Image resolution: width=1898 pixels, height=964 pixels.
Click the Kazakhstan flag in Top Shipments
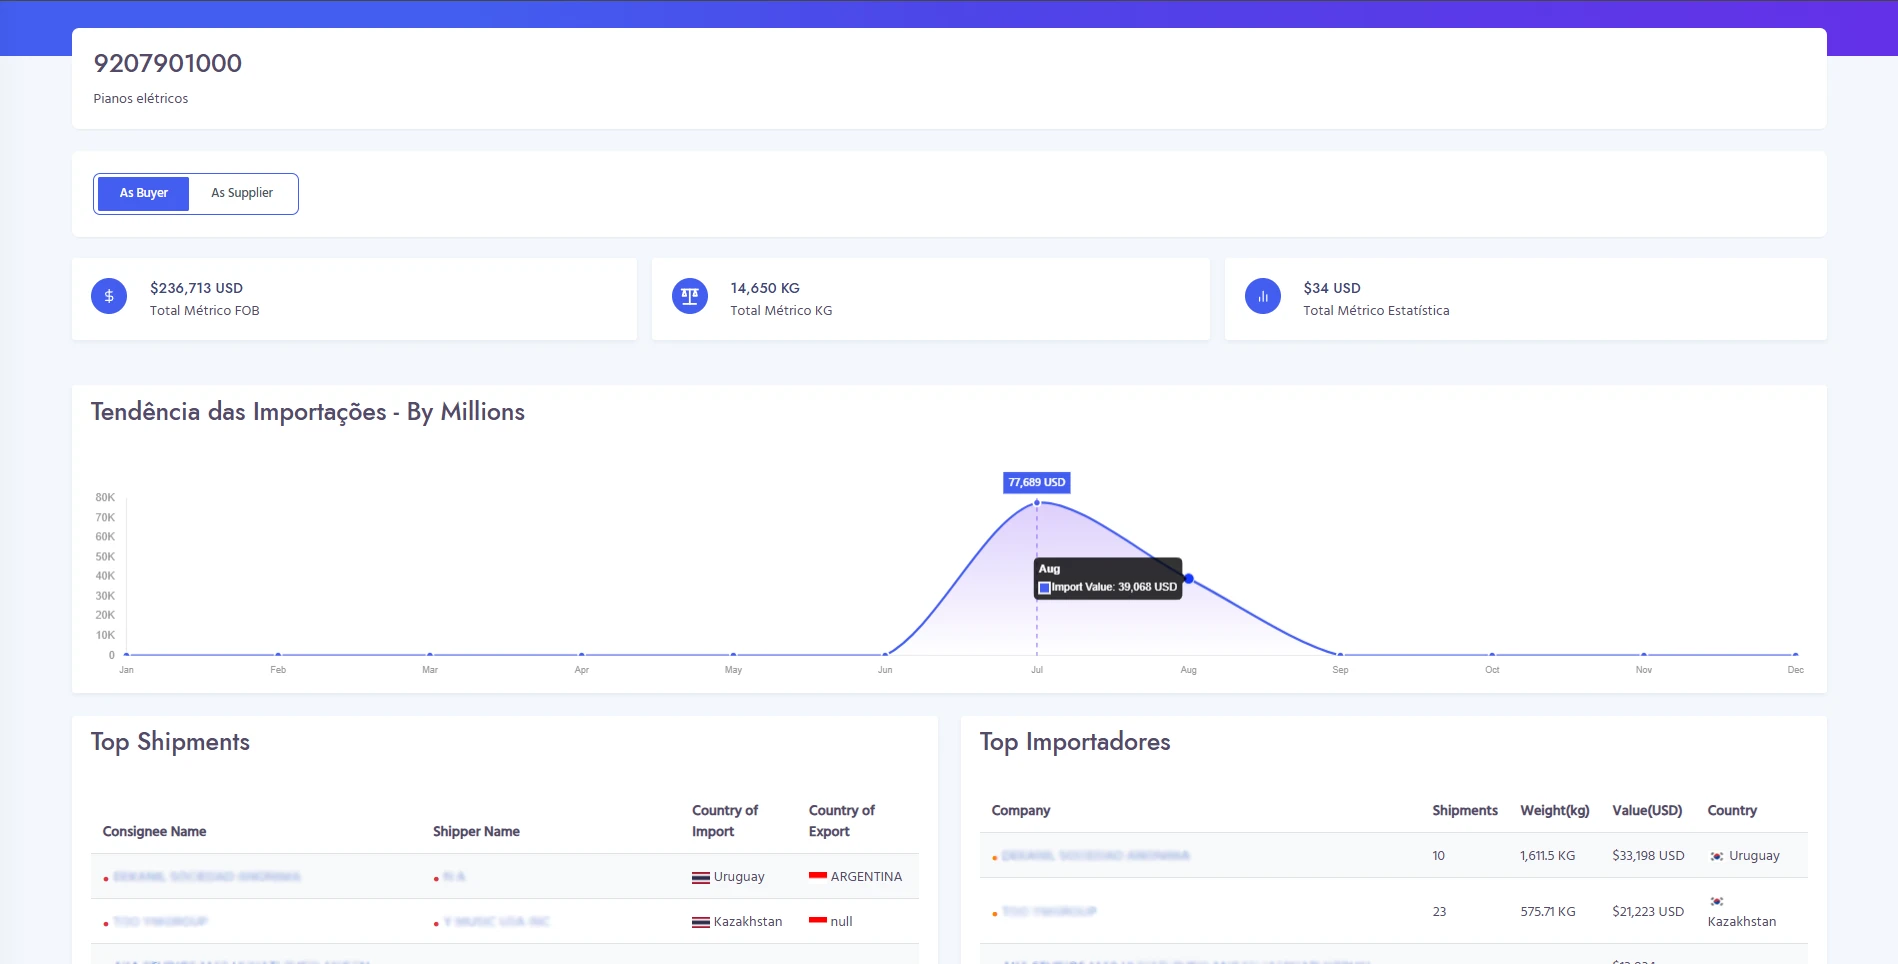(x=701, y=922)
